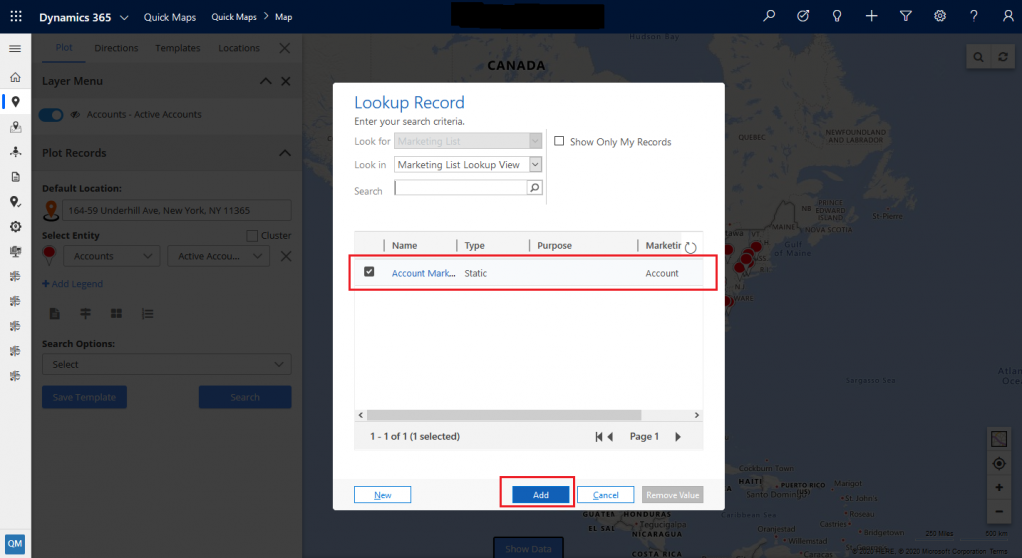Go to first page of lookup results
The height and width of the screenshot is (558, 1022).
click(598, 437)
